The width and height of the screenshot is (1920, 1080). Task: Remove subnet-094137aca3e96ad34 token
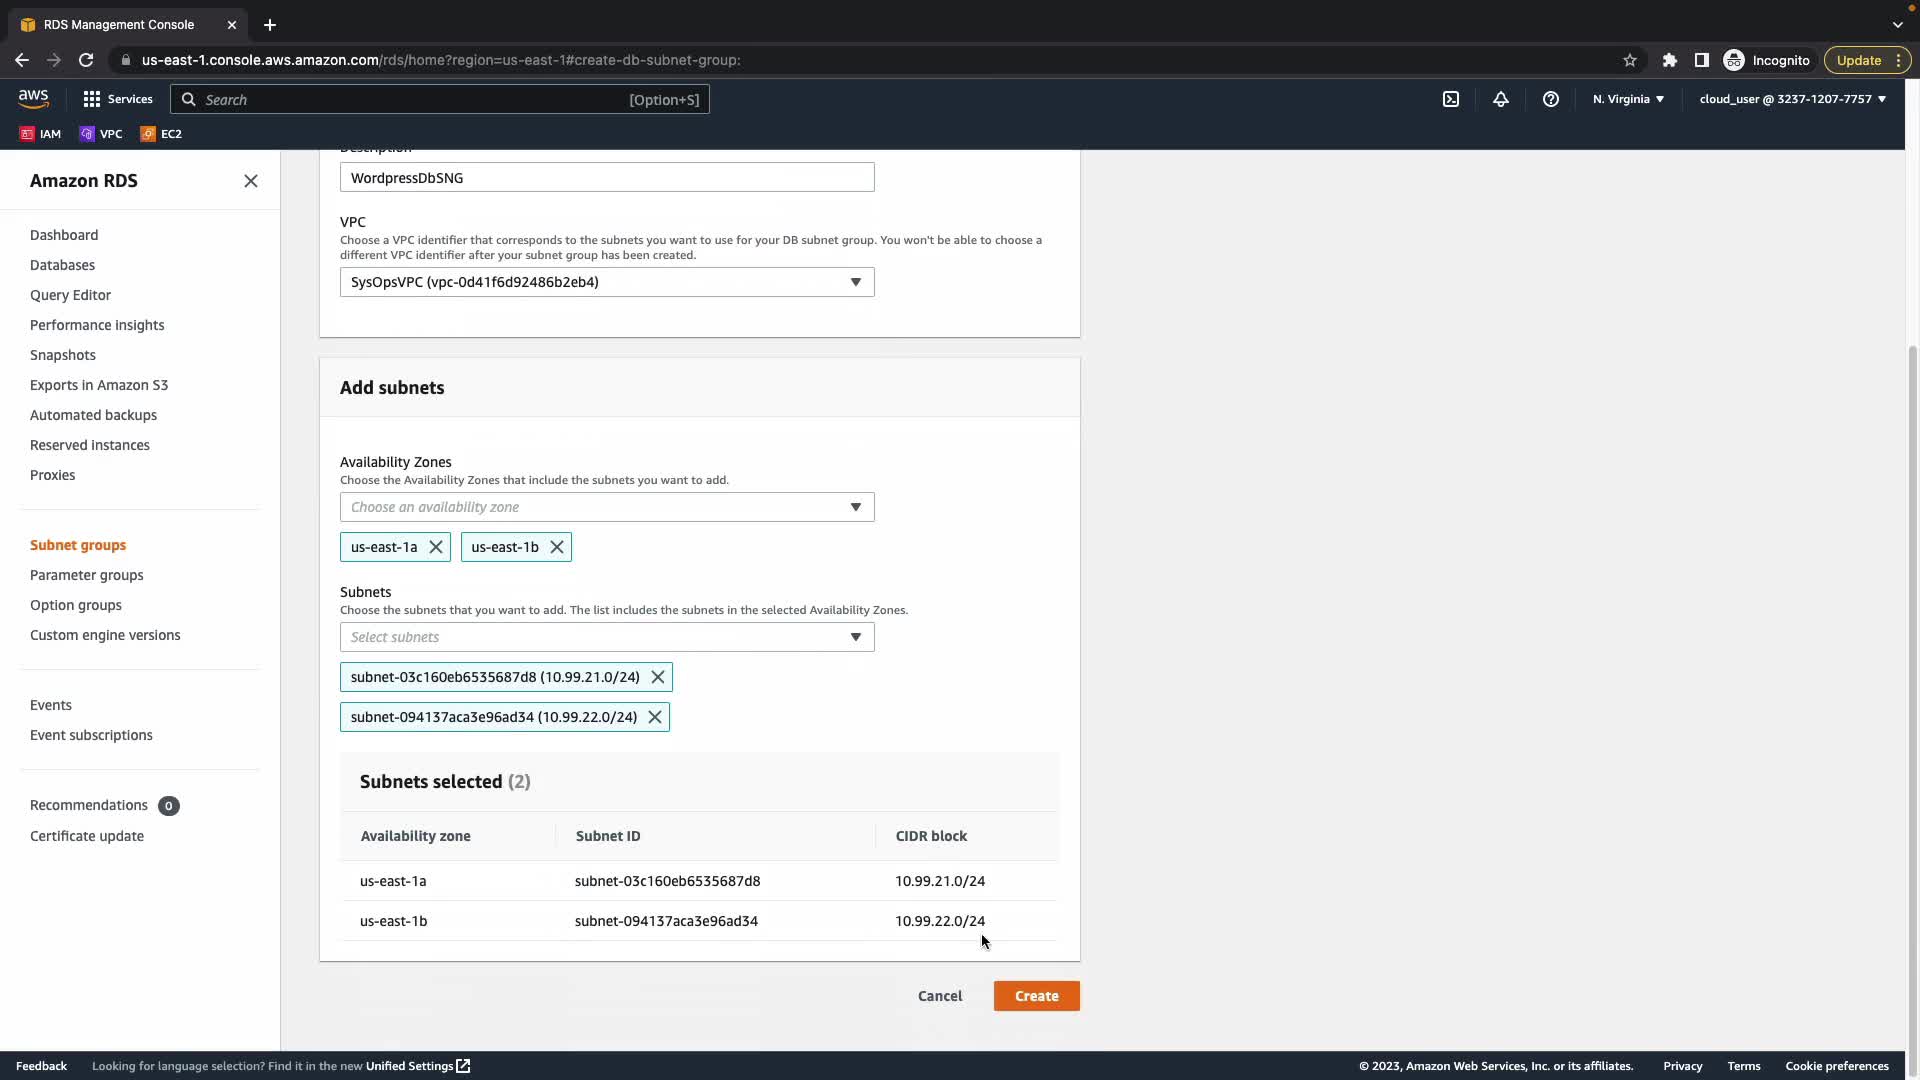655,717
